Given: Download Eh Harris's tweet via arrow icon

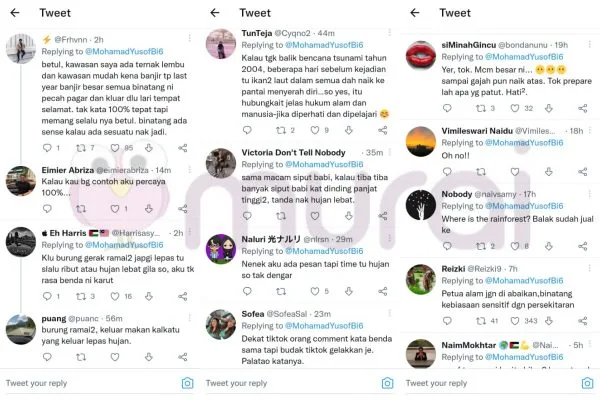Looking at the screenshot, I should coord(149,296).
